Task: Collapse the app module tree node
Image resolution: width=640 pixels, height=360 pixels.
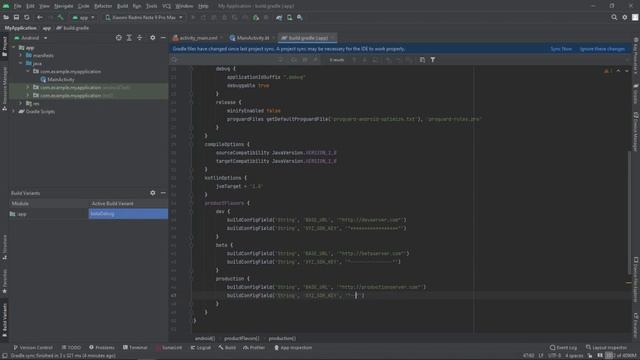Action: (x=14, y=48)
